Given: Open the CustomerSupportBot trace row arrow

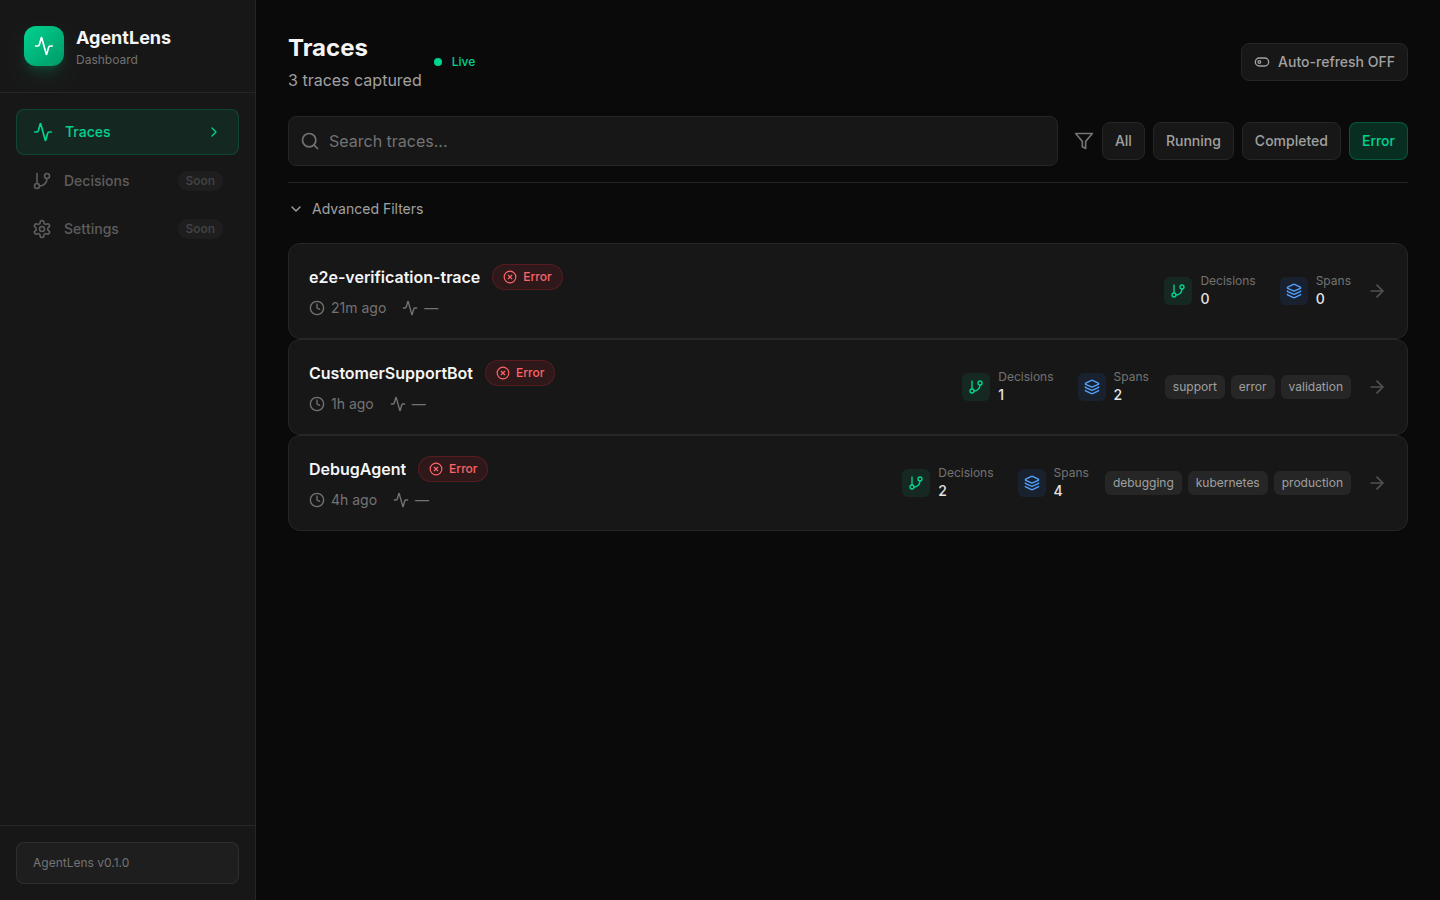Looking at the screenshot, I should [x=1377, y=387].
